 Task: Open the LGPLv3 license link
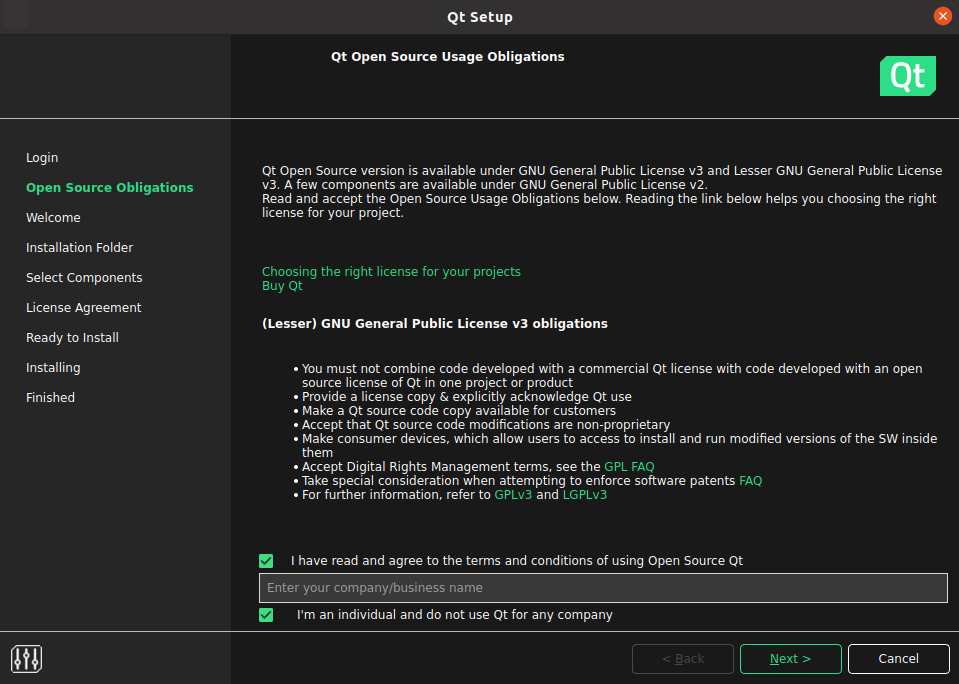[x=585, y=495]
